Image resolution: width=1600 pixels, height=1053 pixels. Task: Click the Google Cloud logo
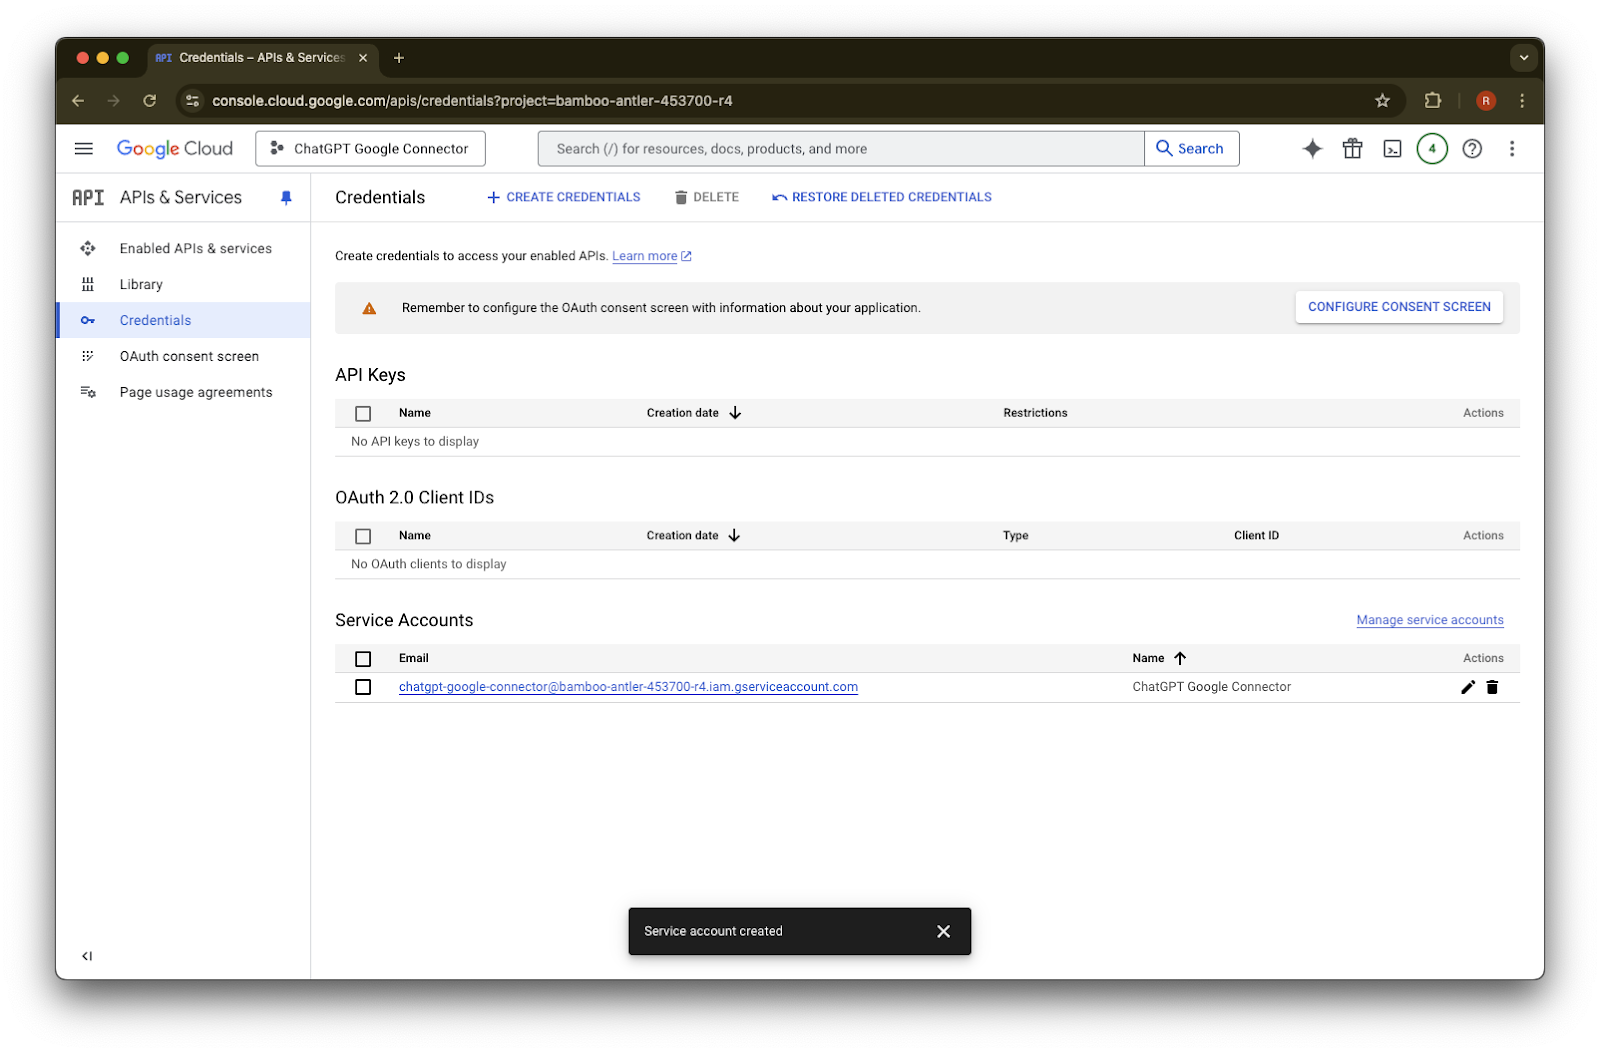pos(175,149)
